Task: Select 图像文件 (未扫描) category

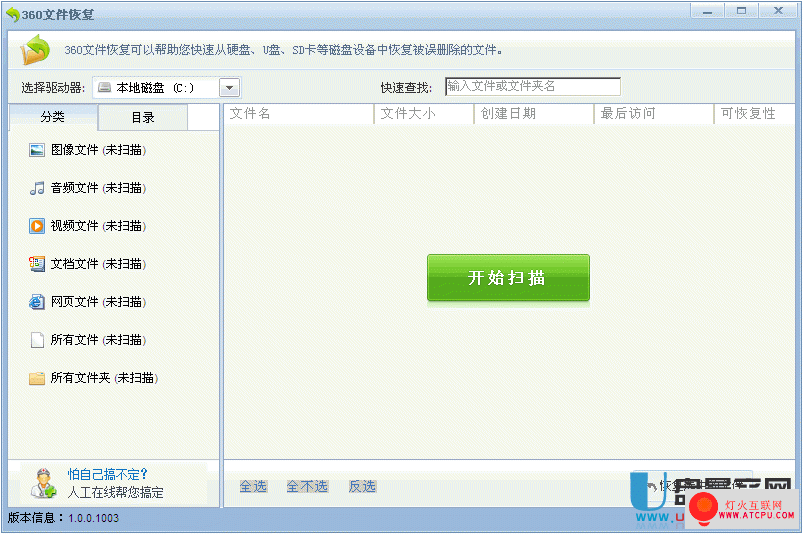Action: 88,150
